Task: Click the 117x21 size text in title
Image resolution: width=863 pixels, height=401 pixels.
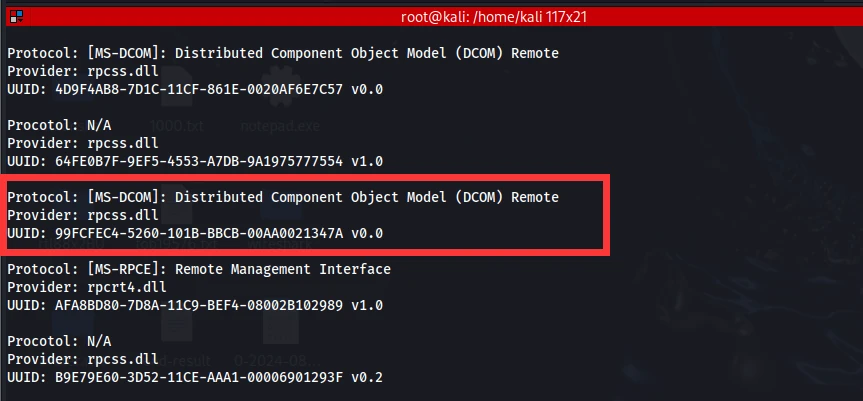Action: [x=567, y=17]
